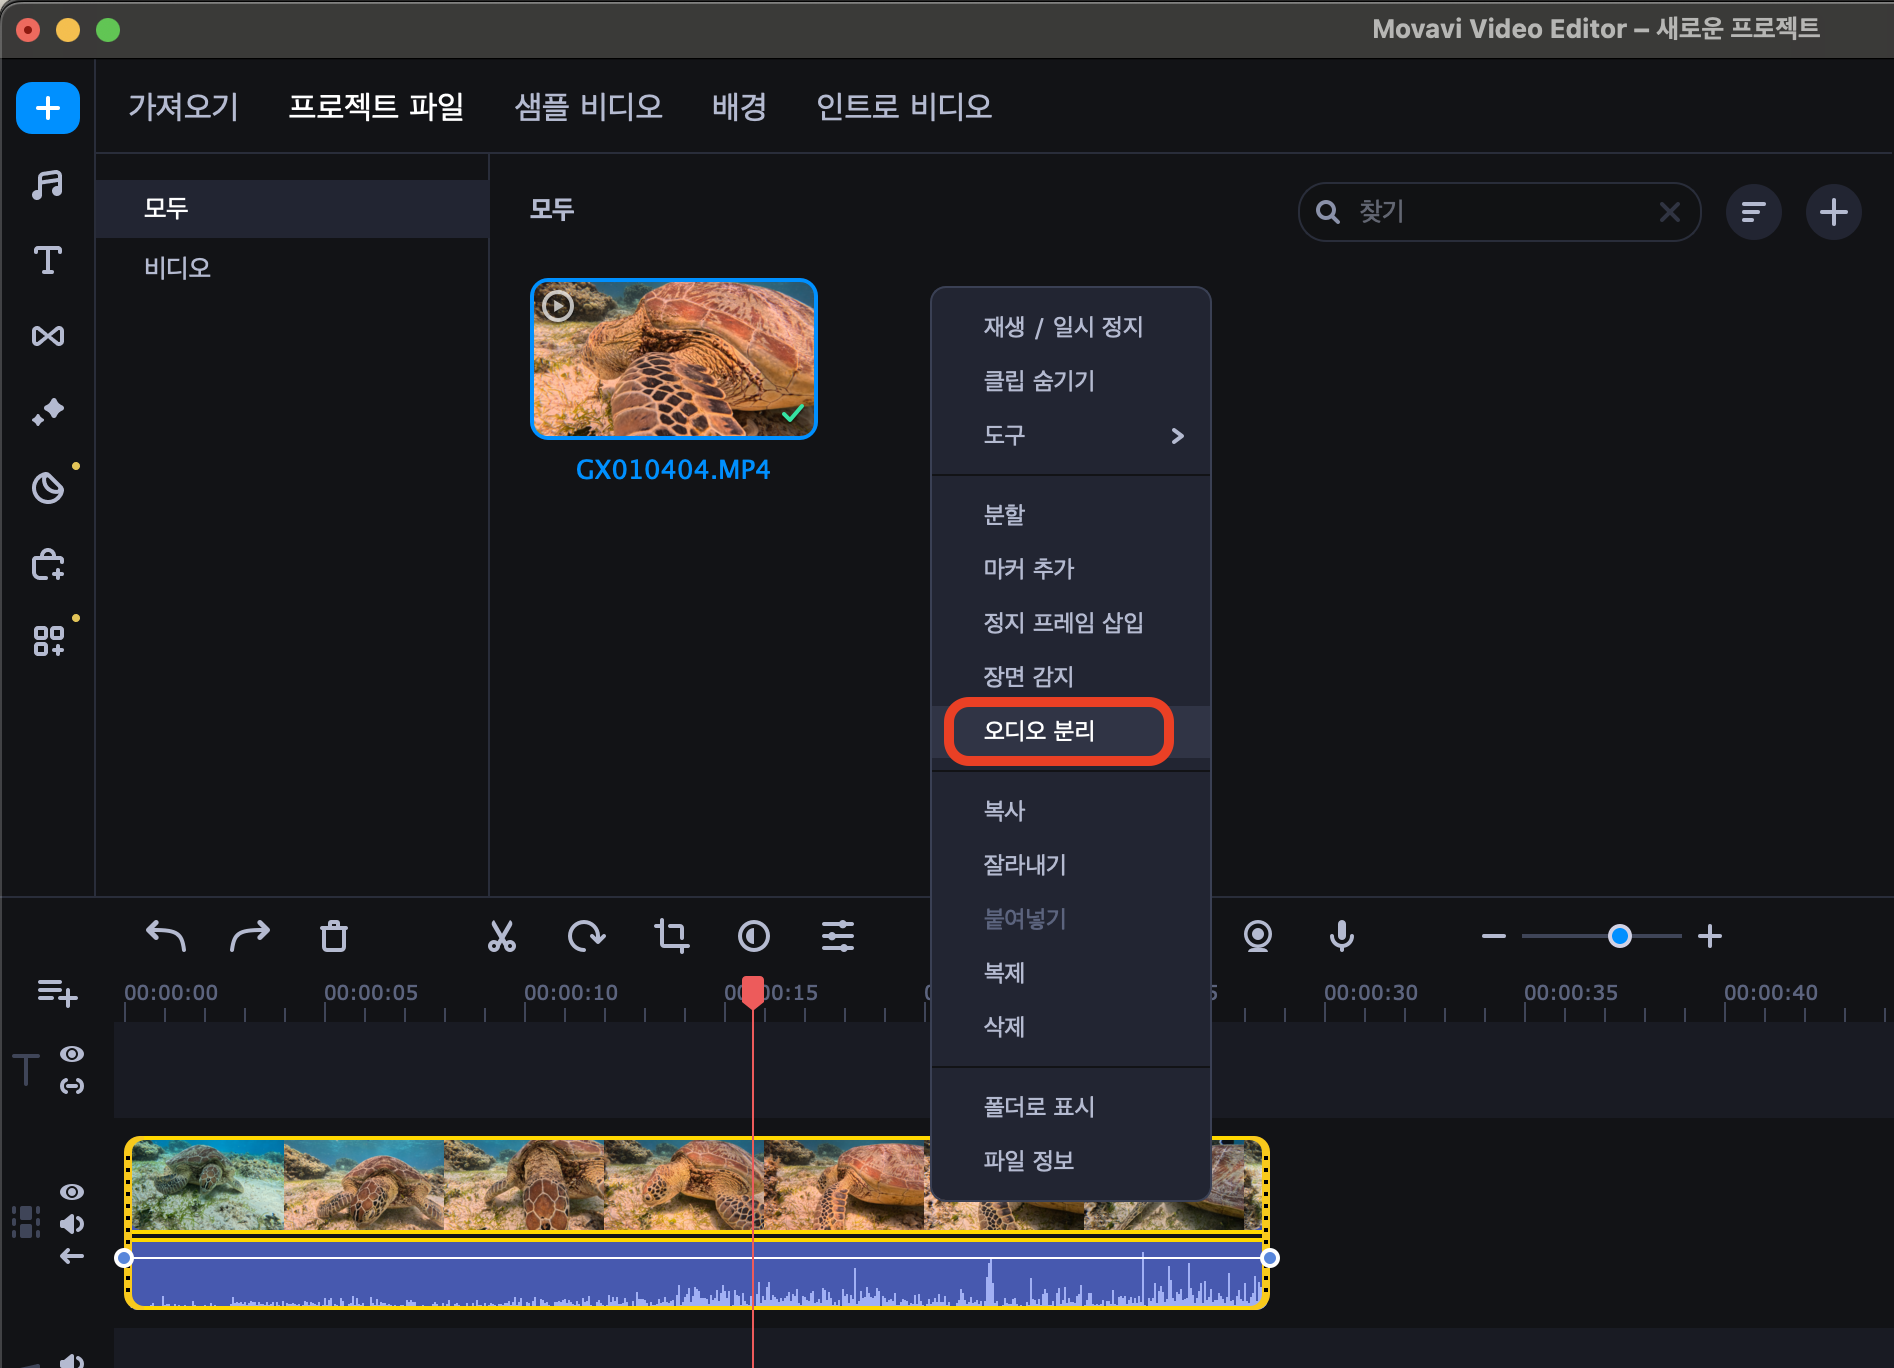
Task: Switch to 배경 tab
Action: coord(739,106)
